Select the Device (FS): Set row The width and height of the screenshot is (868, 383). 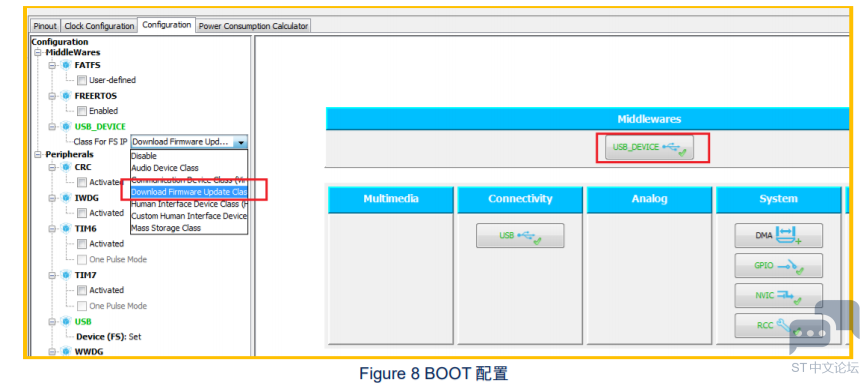tap(109, 337)
